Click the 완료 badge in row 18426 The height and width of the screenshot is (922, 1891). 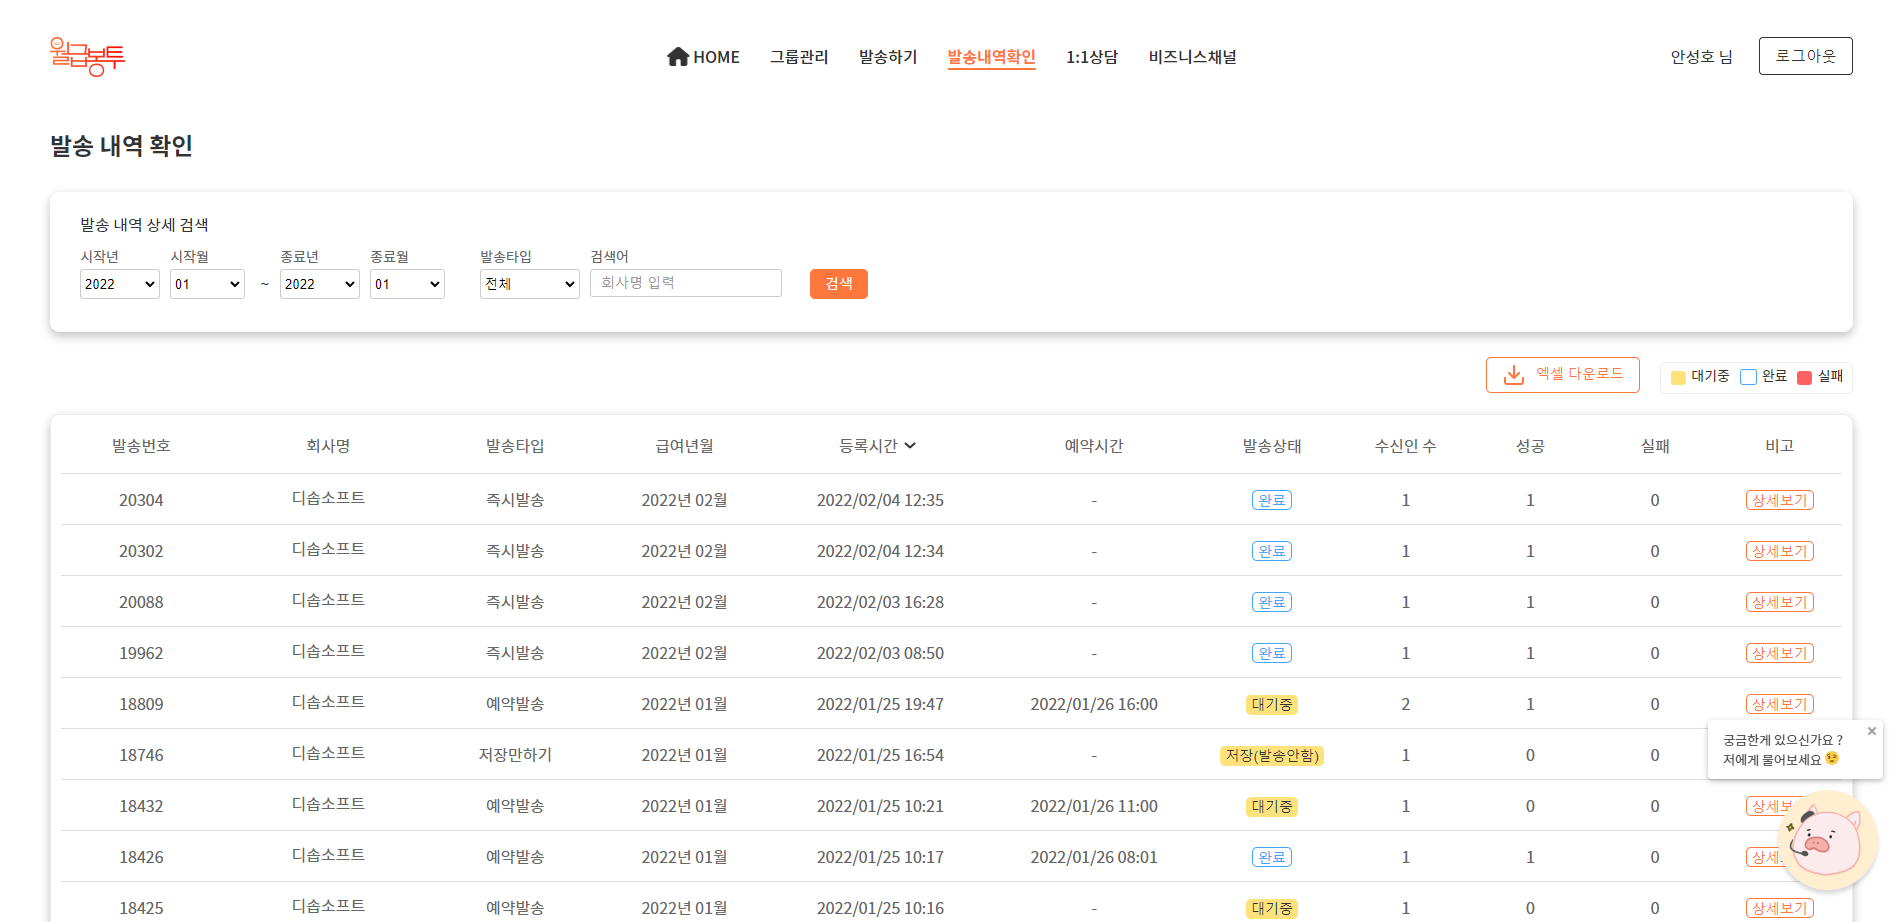1272,857
